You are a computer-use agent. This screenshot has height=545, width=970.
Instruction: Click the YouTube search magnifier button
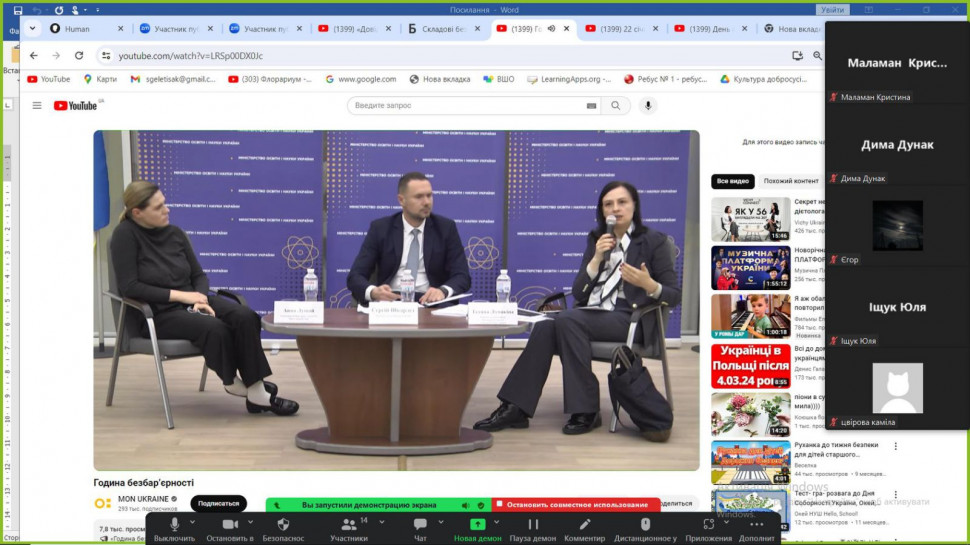pos(616,106)
